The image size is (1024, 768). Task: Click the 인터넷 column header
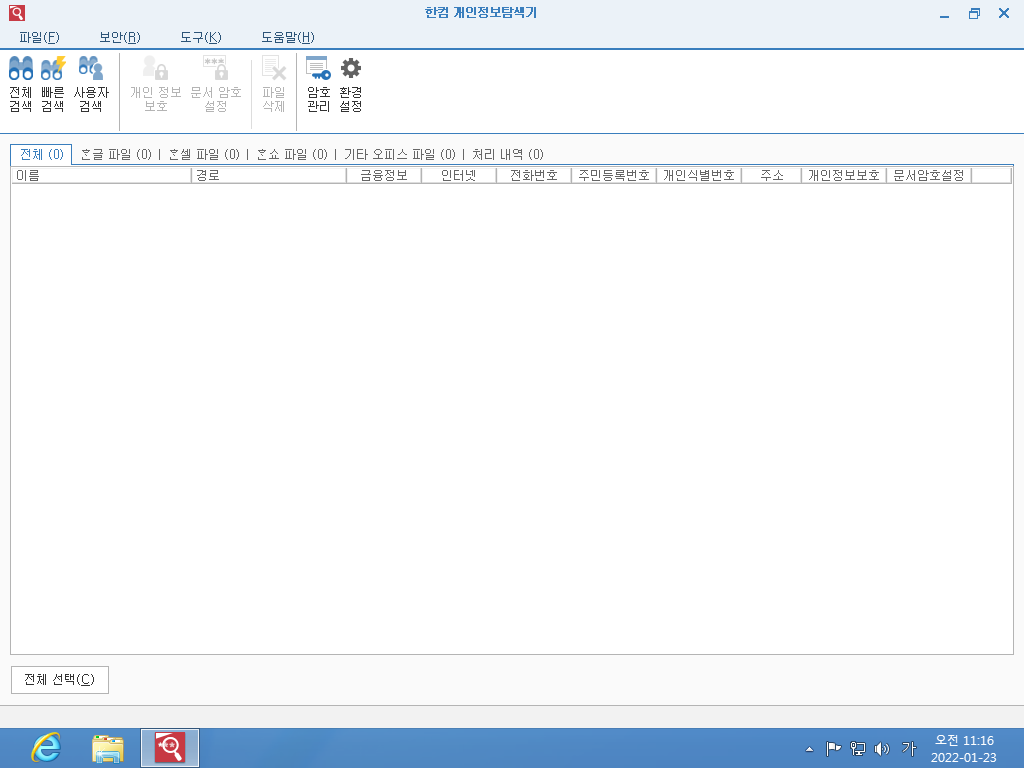[458, 175]
